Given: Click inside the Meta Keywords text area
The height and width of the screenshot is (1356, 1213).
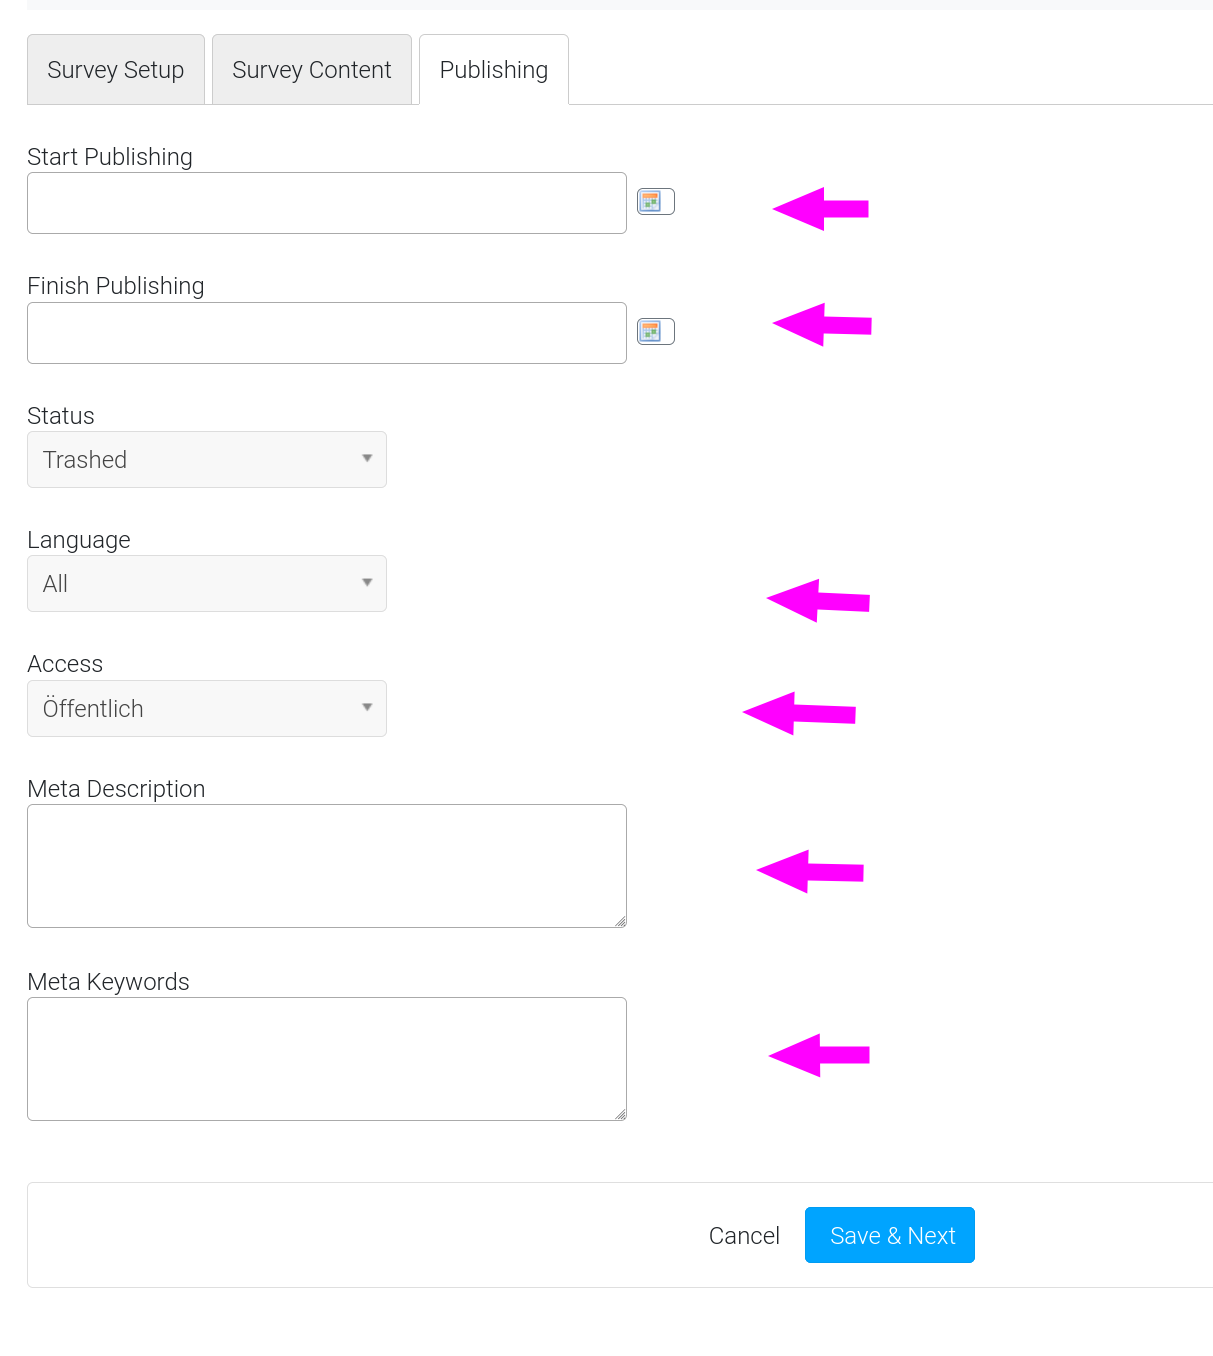Looking at the screenshot, I should tap(327, 1059).
